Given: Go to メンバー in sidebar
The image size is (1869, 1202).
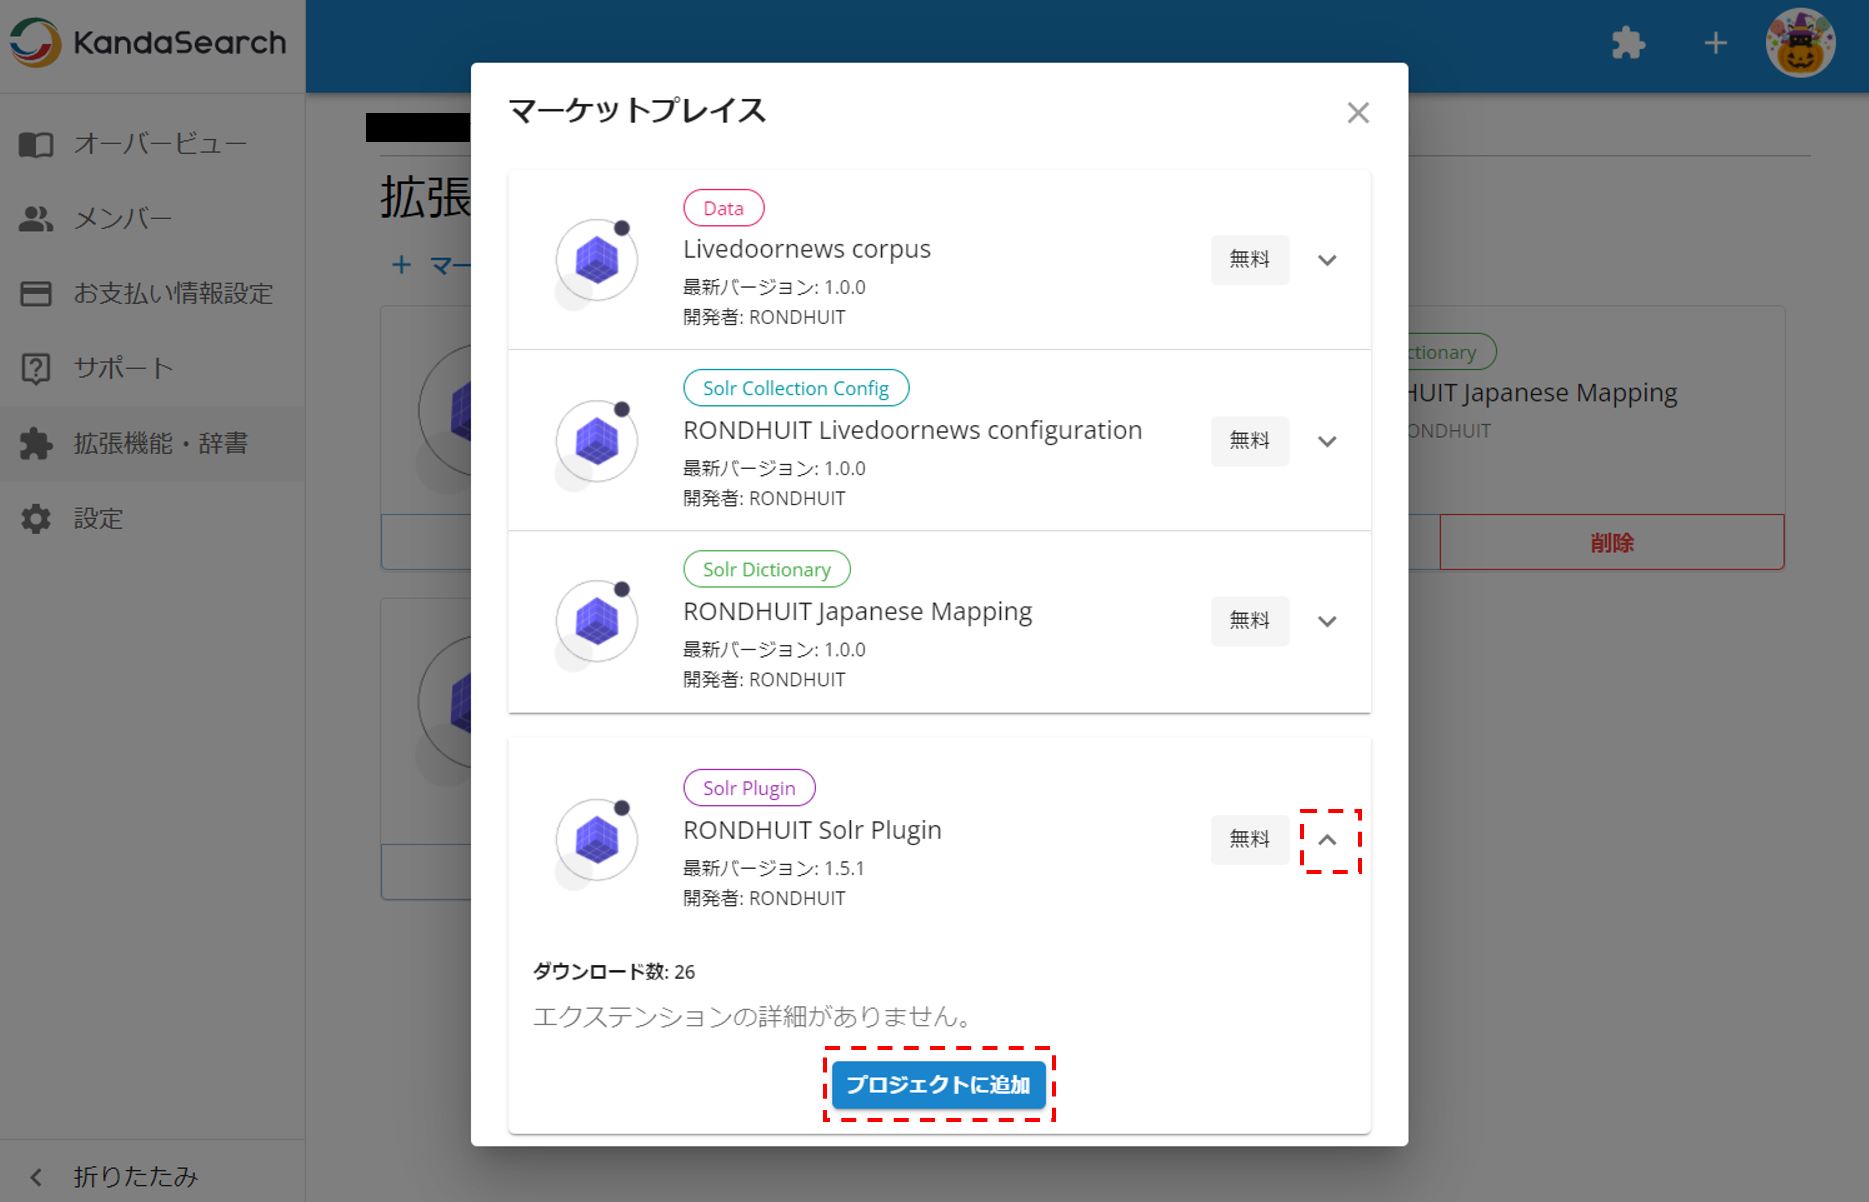Looking at the screenshot, I should pyautogui.click(x=152, y=219).
